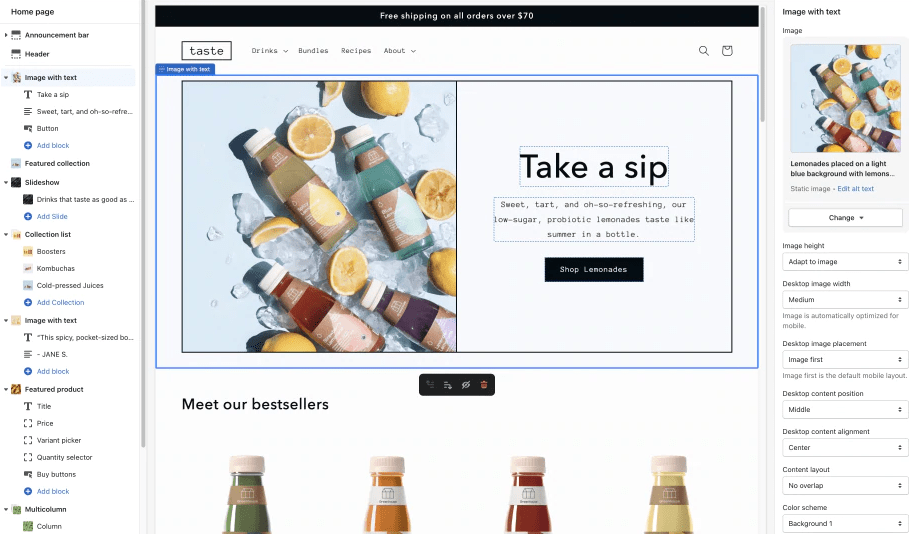Delete section using red trash icon
The image size is (912, 534).
point(484,384)
